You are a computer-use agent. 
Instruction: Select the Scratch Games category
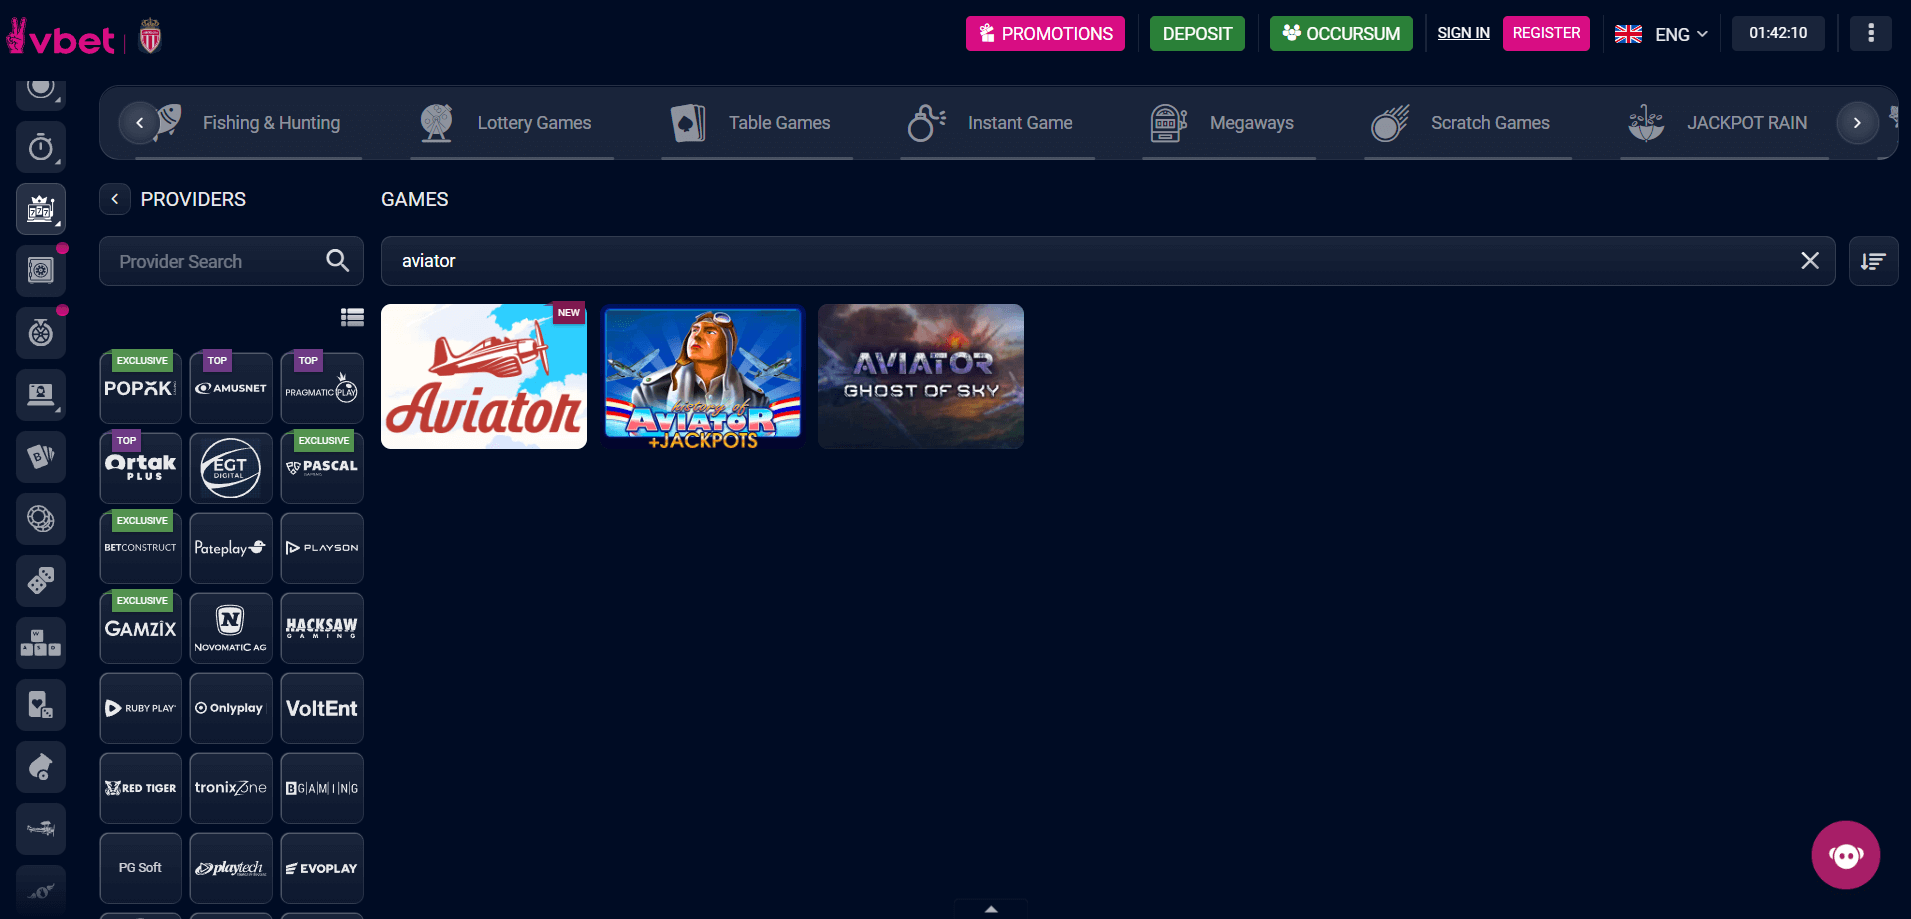pyautogui.click(x=1468, y=123)
